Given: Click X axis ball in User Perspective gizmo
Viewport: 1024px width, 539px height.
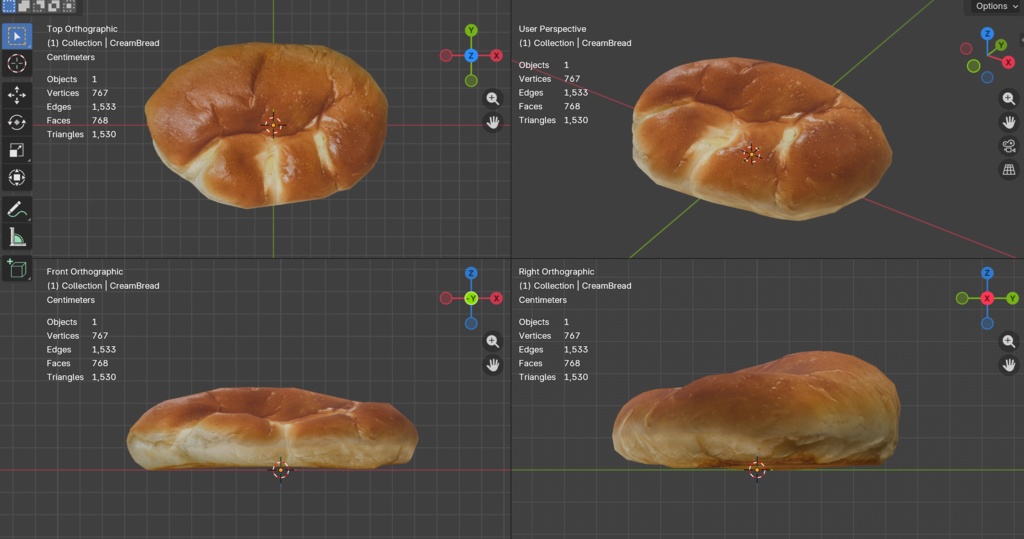Looking at the screenshot, I should click(x=1008, y=63).
